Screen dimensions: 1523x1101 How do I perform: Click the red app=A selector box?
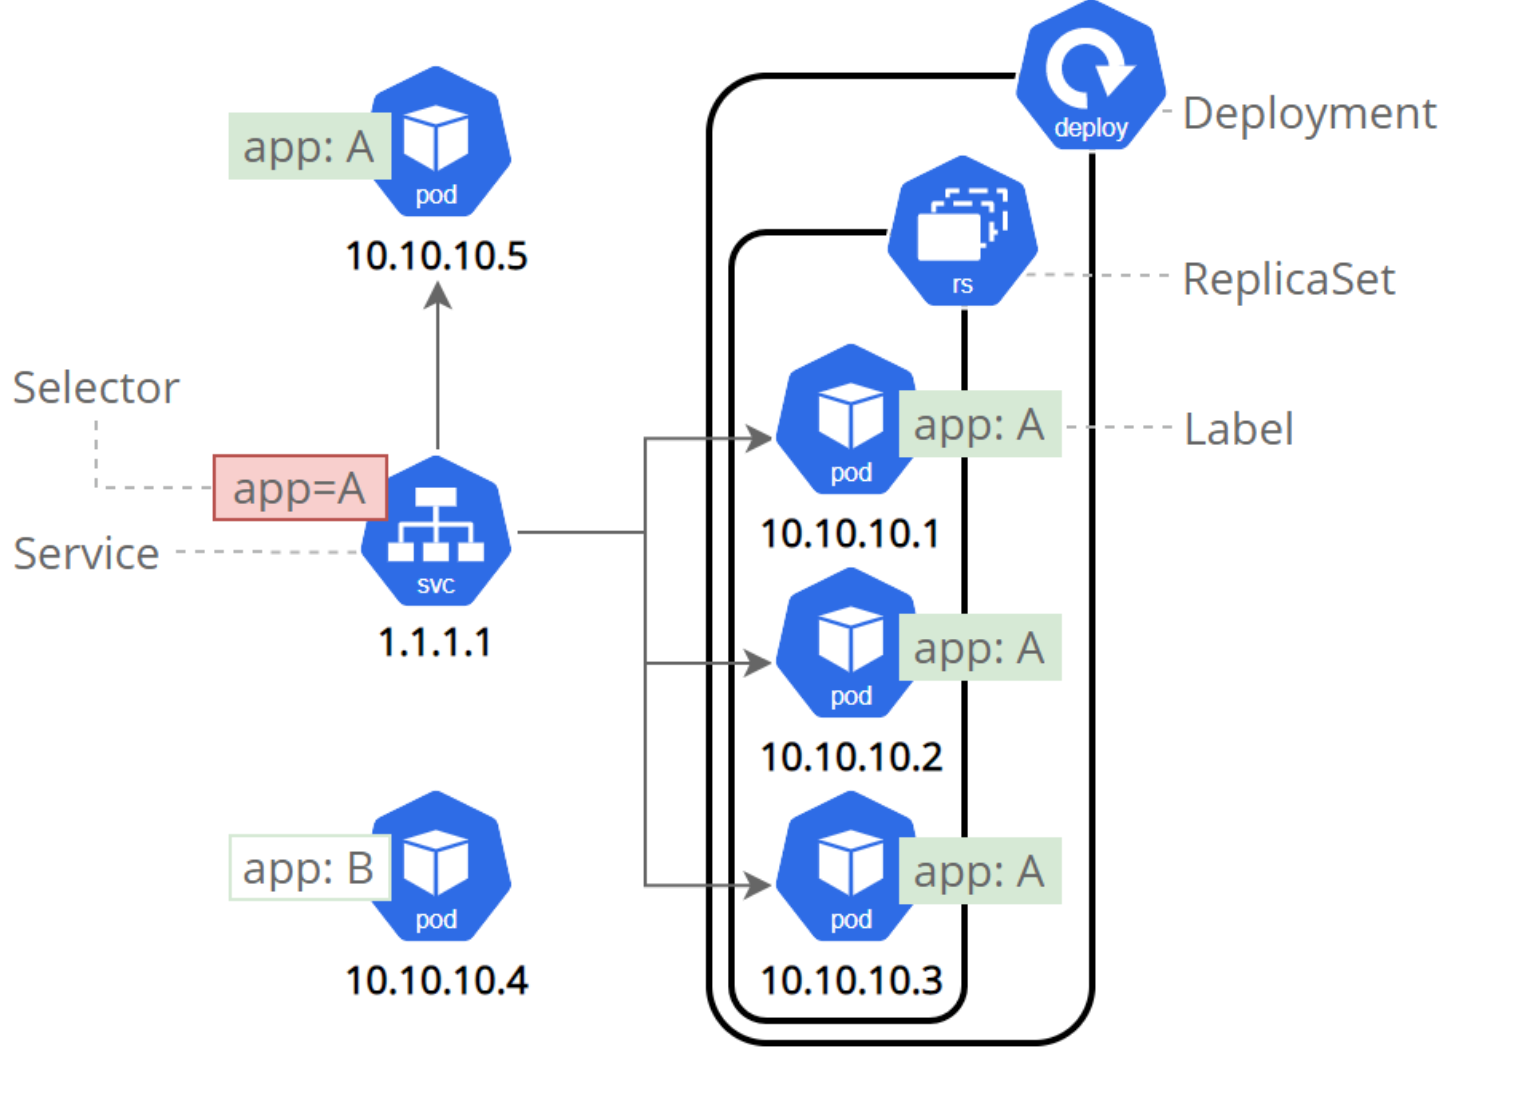point(300,488)
